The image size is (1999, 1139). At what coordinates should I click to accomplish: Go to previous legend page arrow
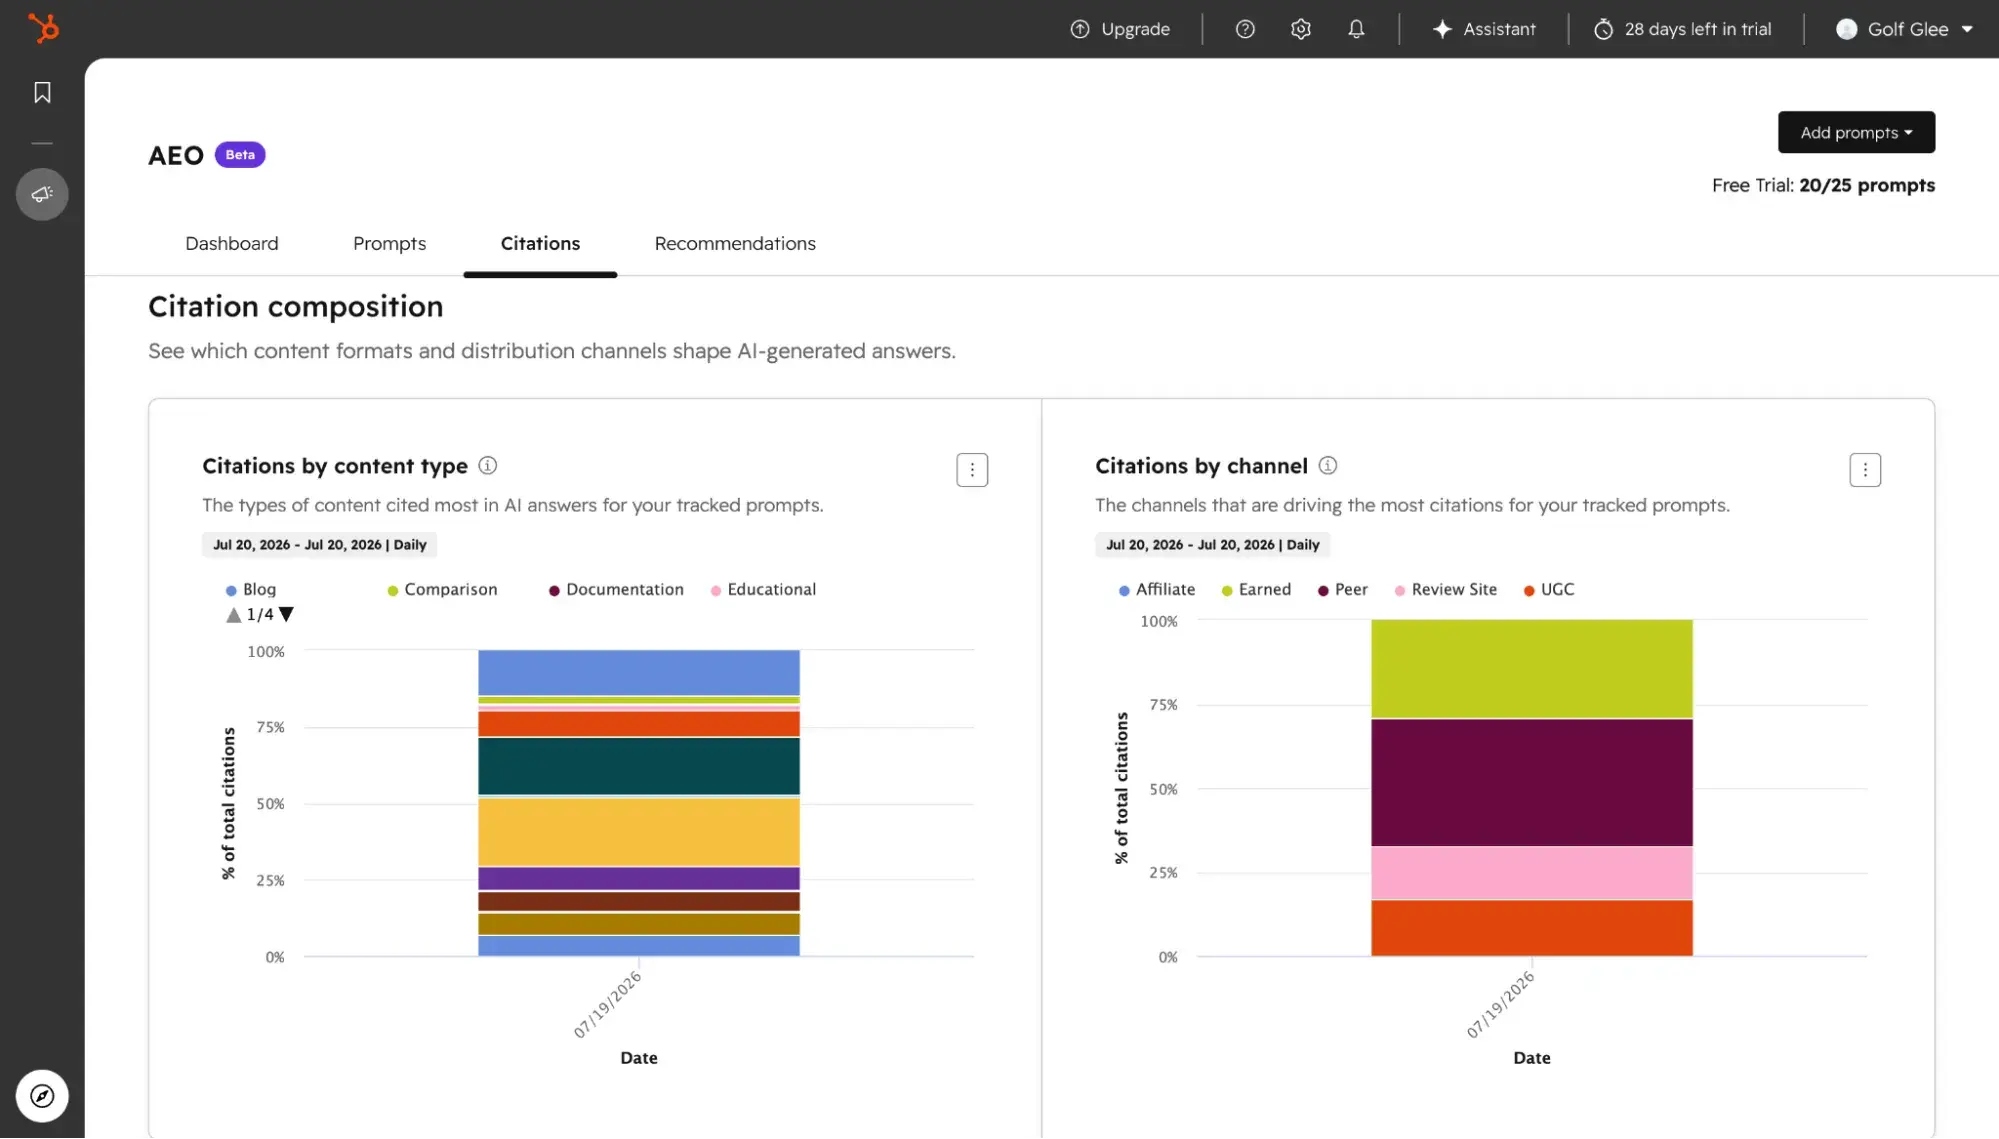[234, 615]
